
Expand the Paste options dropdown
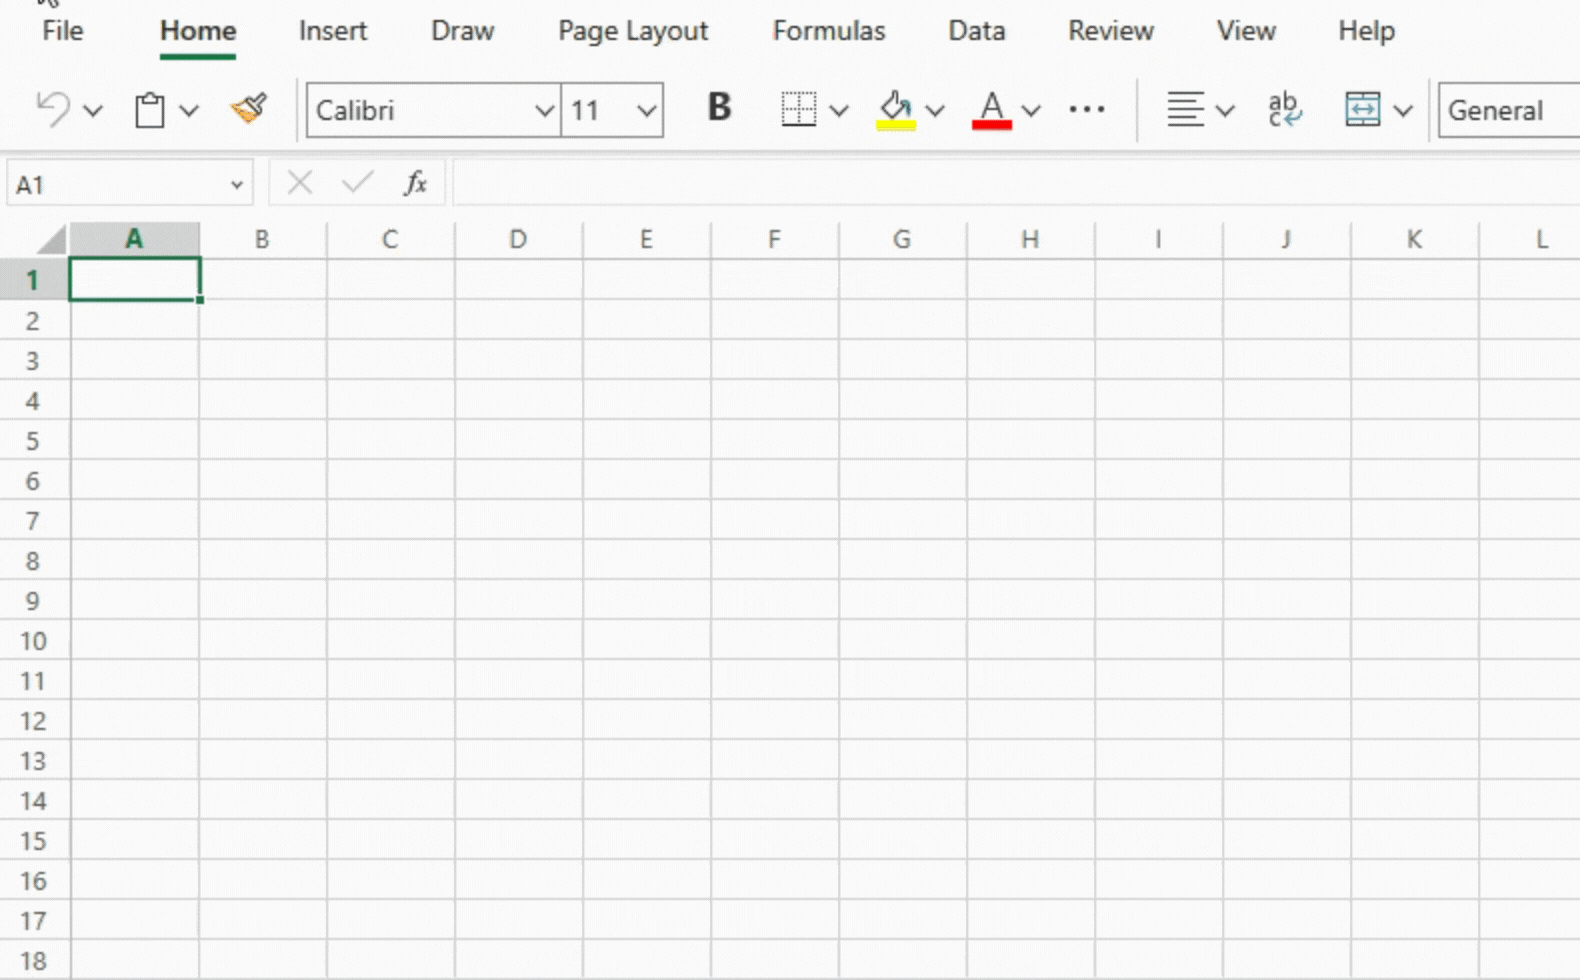(x=189, y=110)
